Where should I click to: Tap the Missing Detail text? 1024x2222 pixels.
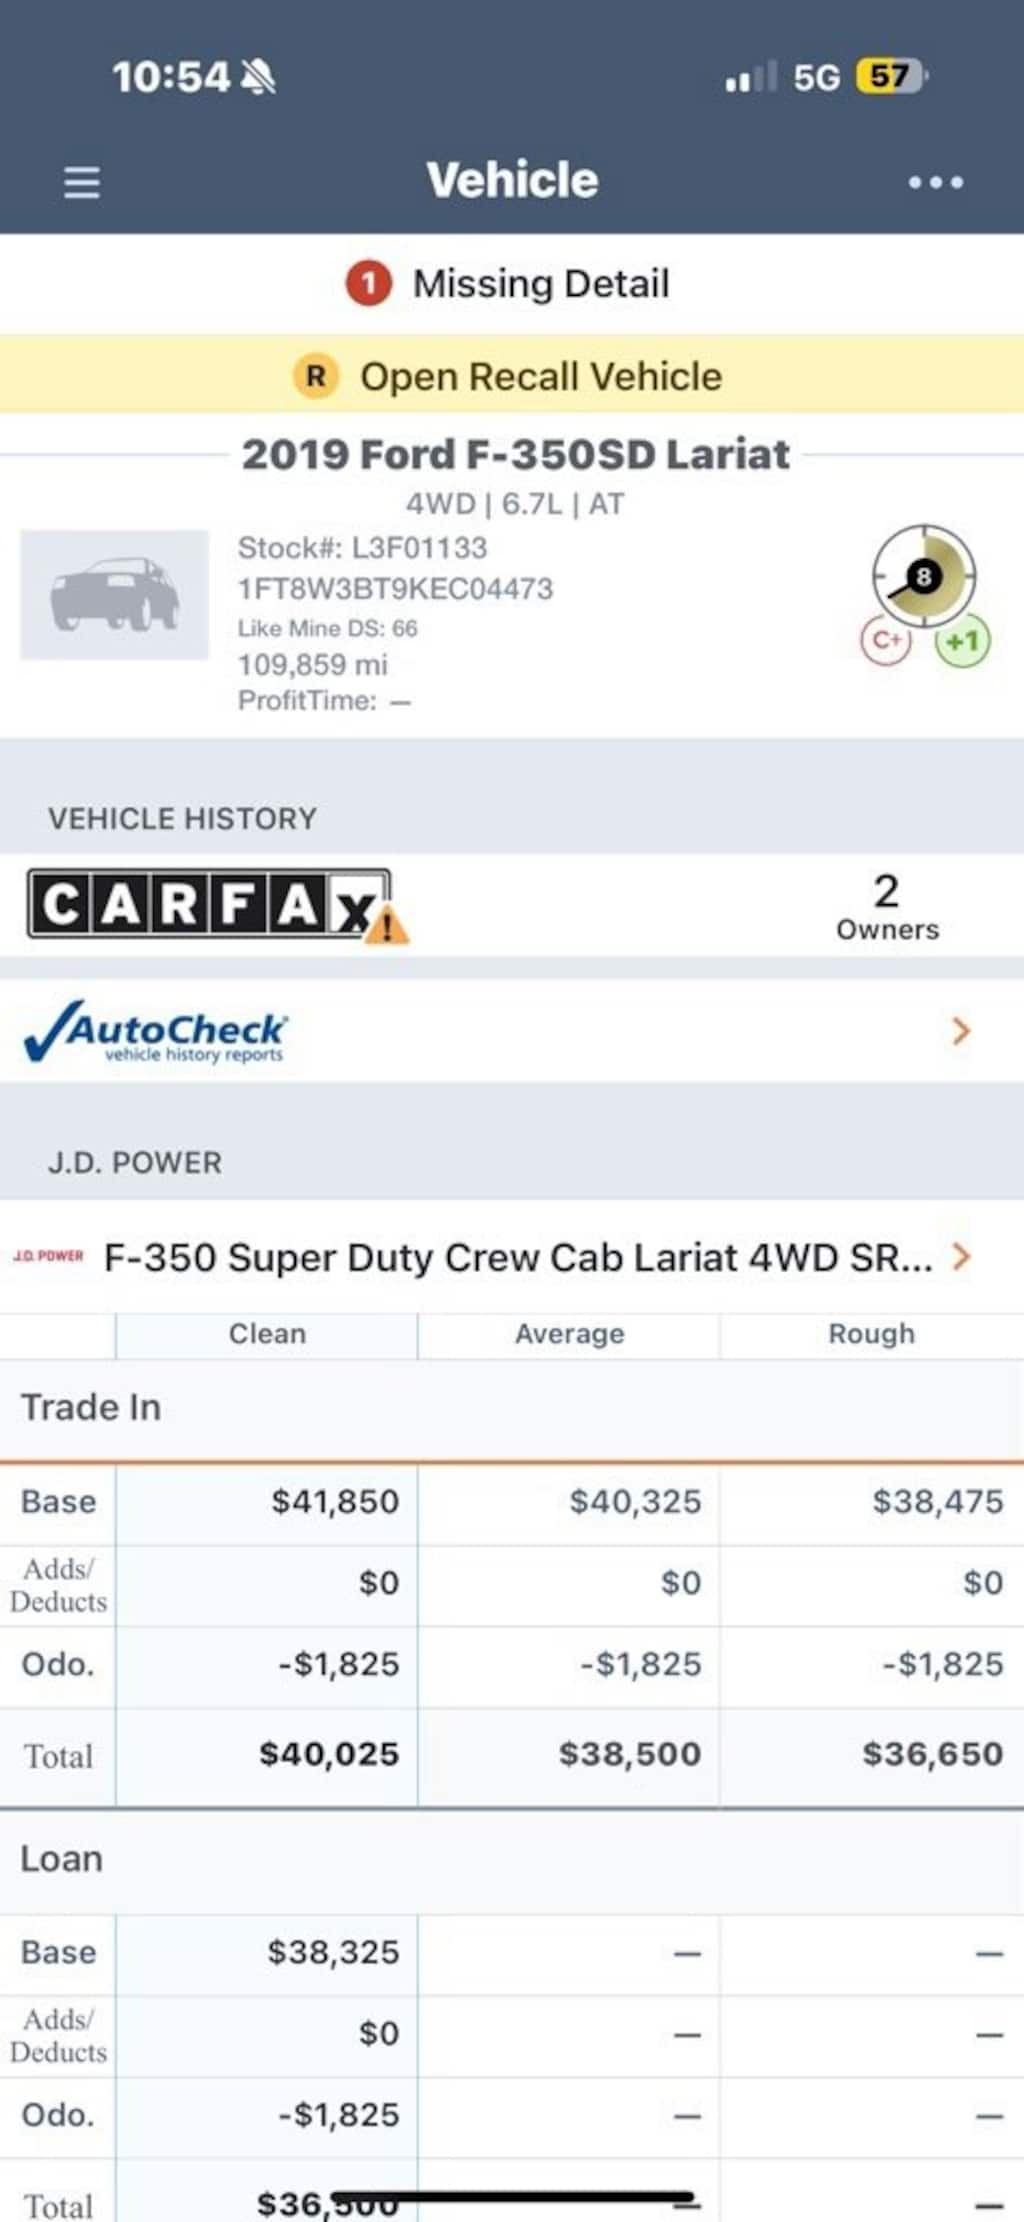pos(541,284)
